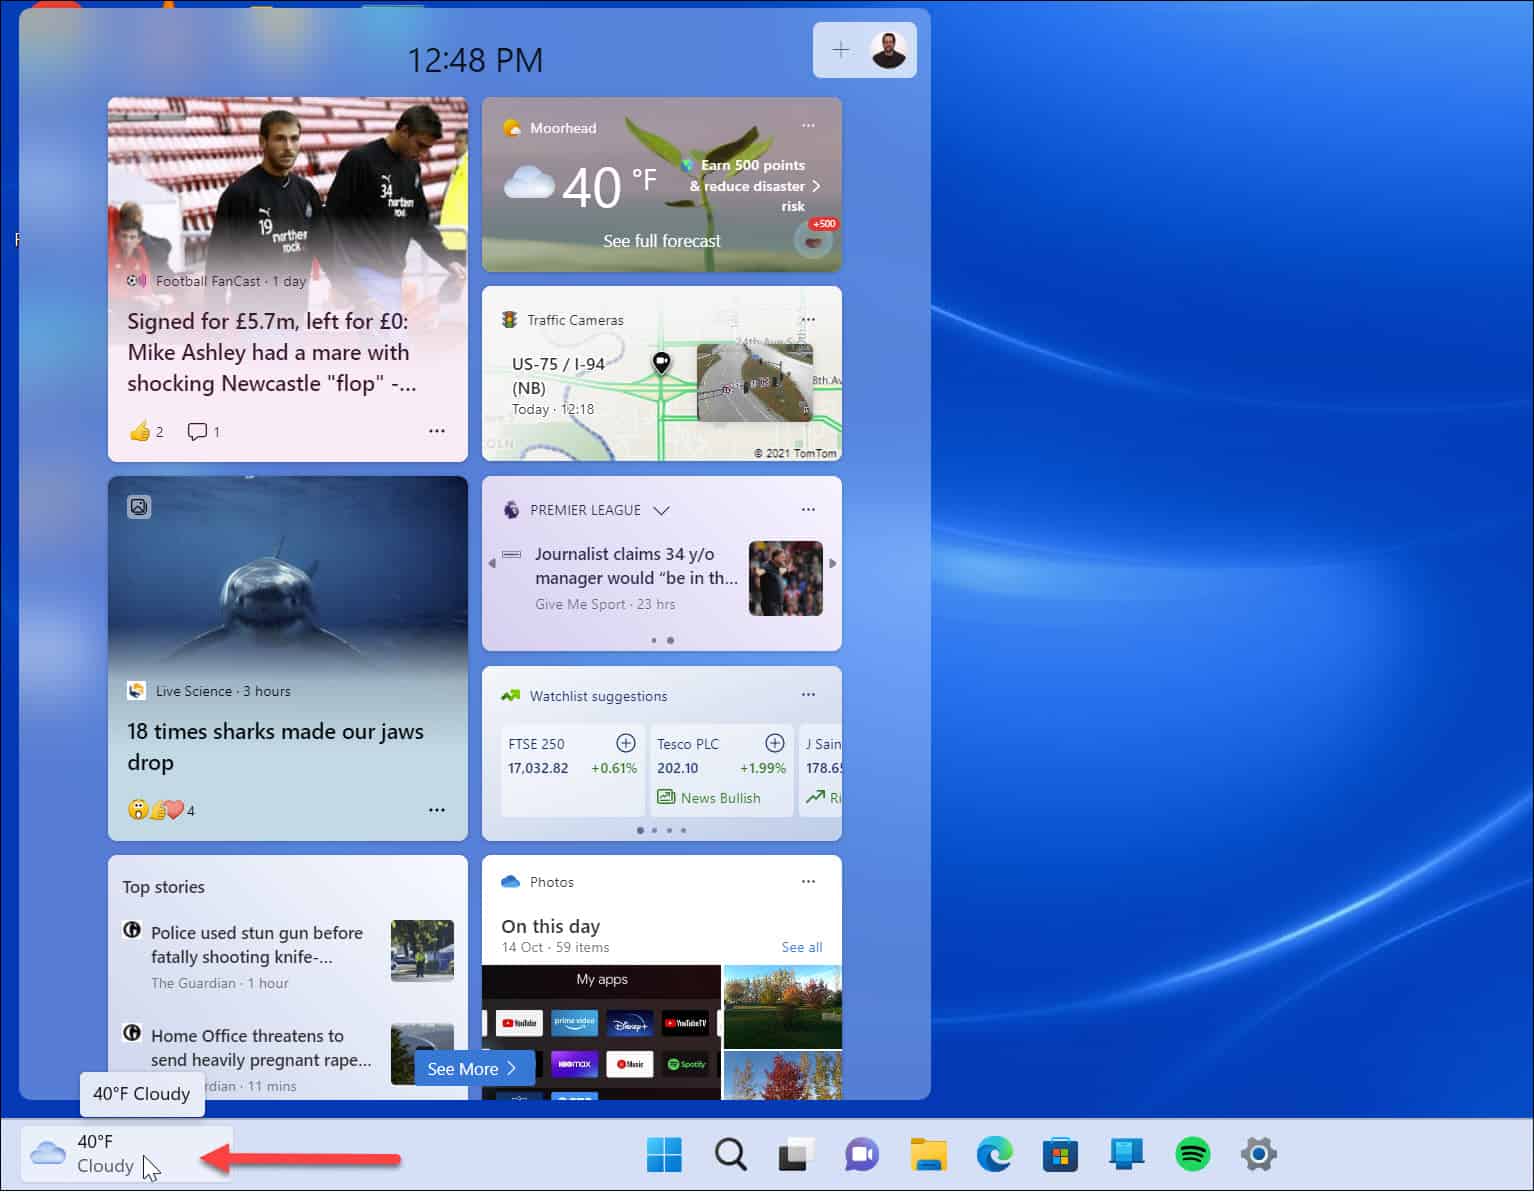
Task: Open the Chat app from the taskbar
Action: click(861, 1154)
